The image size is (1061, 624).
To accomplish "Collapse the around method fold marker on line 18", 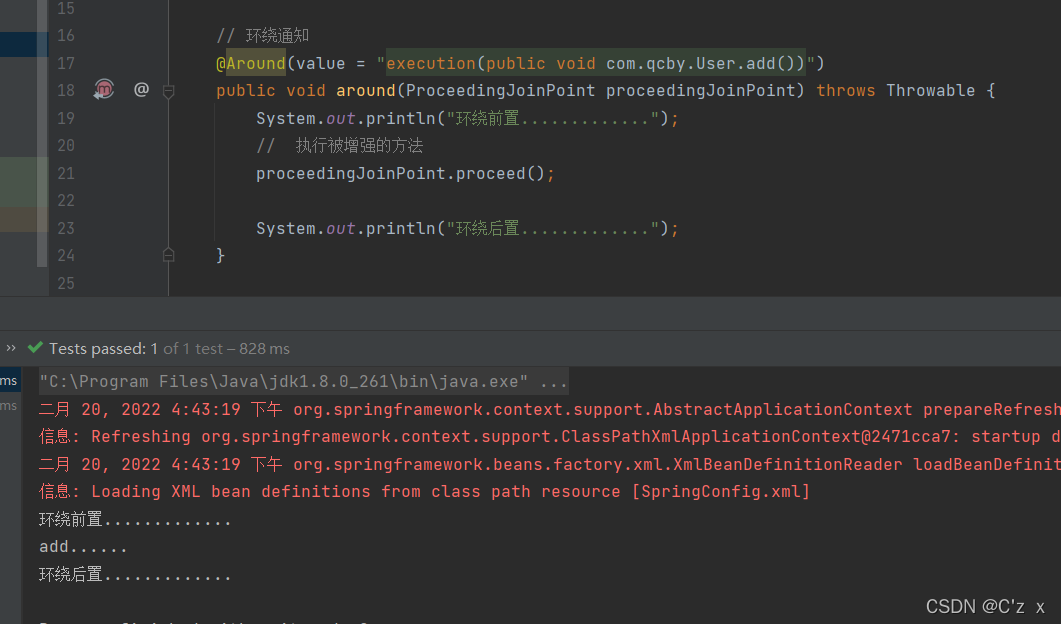I will (x=168, y=91).
